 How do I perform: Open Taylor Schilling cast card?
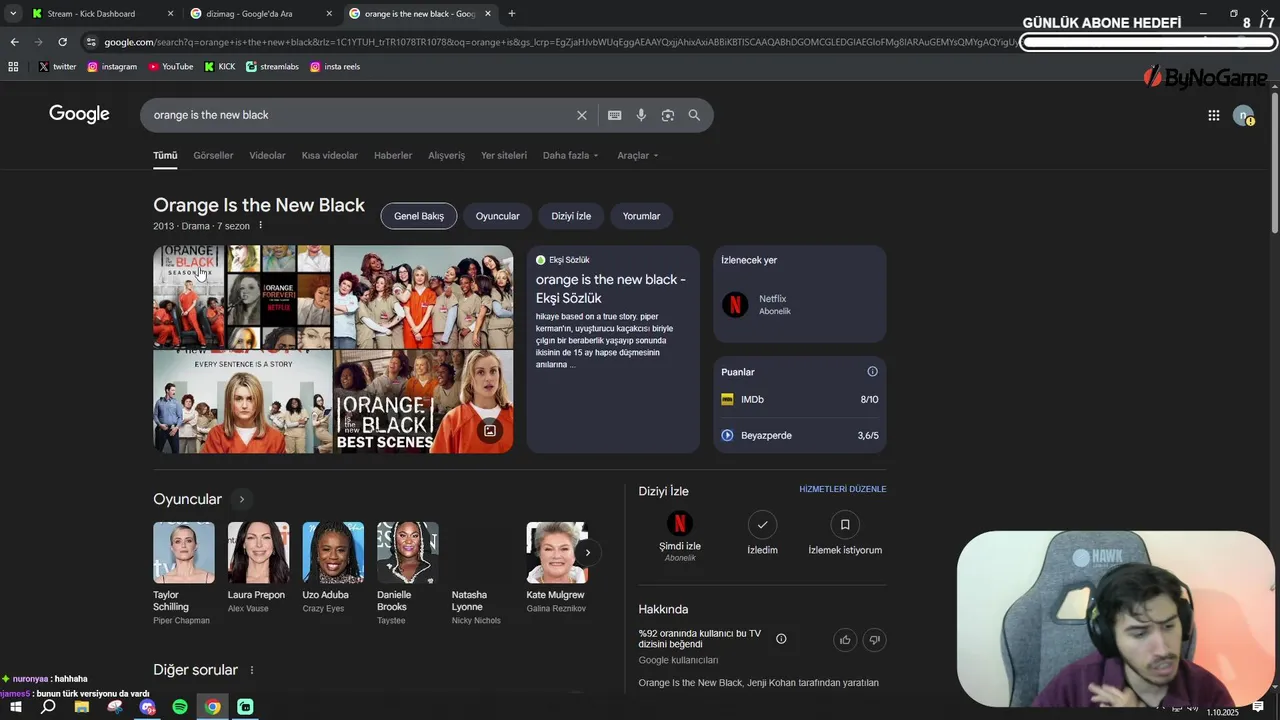point(183,574)
